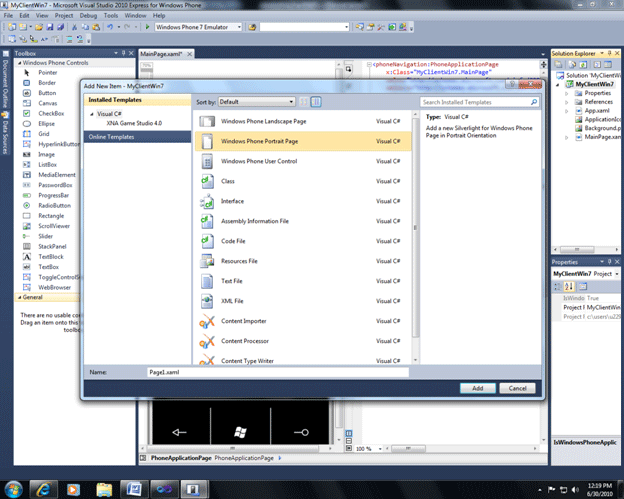
Task: Expand the References node in Solution Explorer
Action: coord(567,102)
